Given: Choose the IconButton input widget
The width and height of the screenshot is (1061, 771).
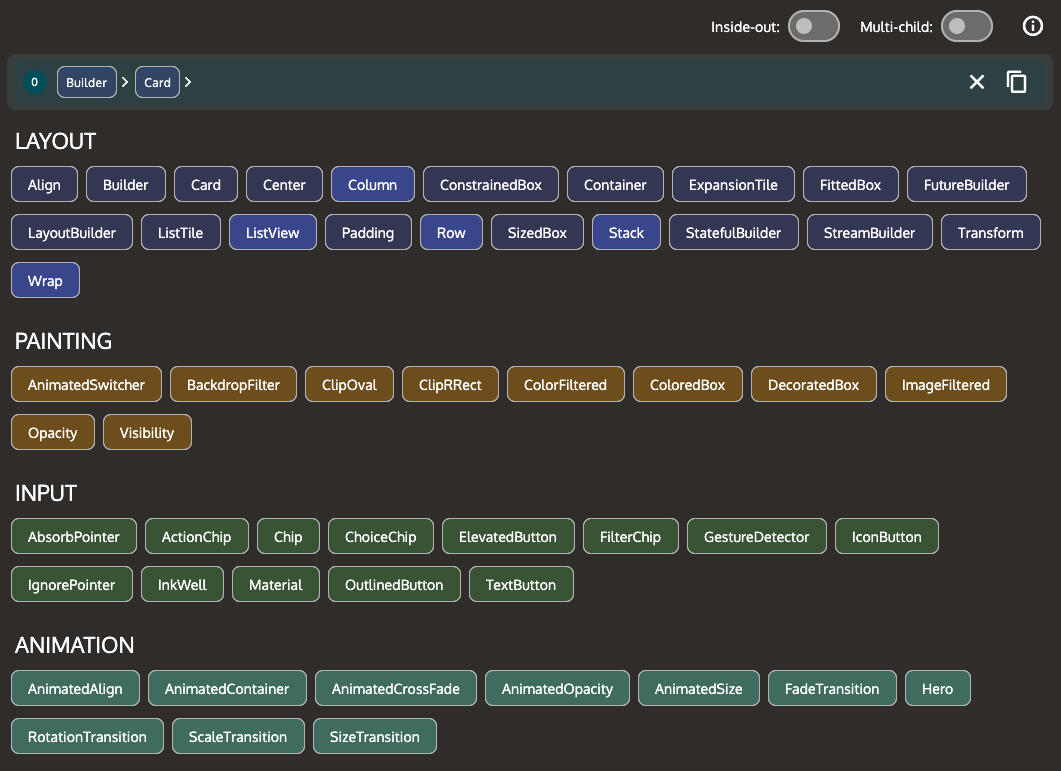Looking at the screenshot, I should [x=886, y=537].
